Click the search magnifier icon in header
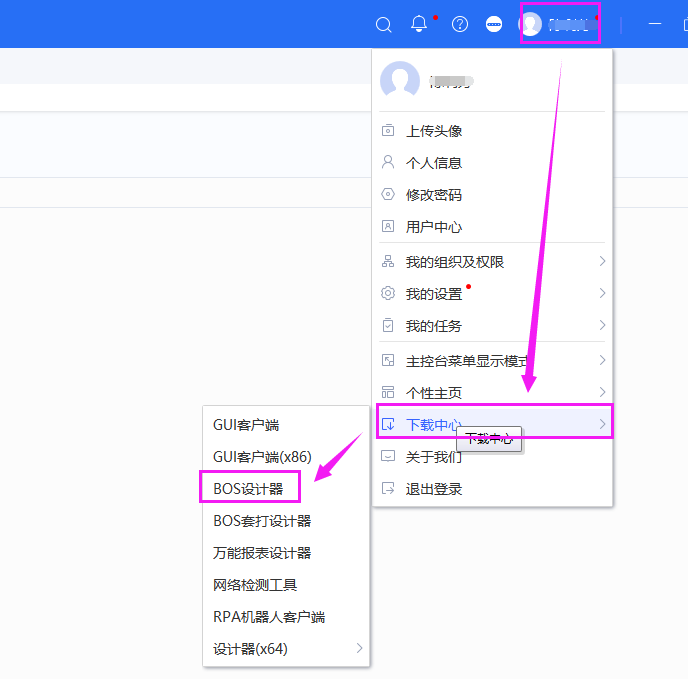The width and height of the screenshot is (688, 679). (x=383, y=25)
